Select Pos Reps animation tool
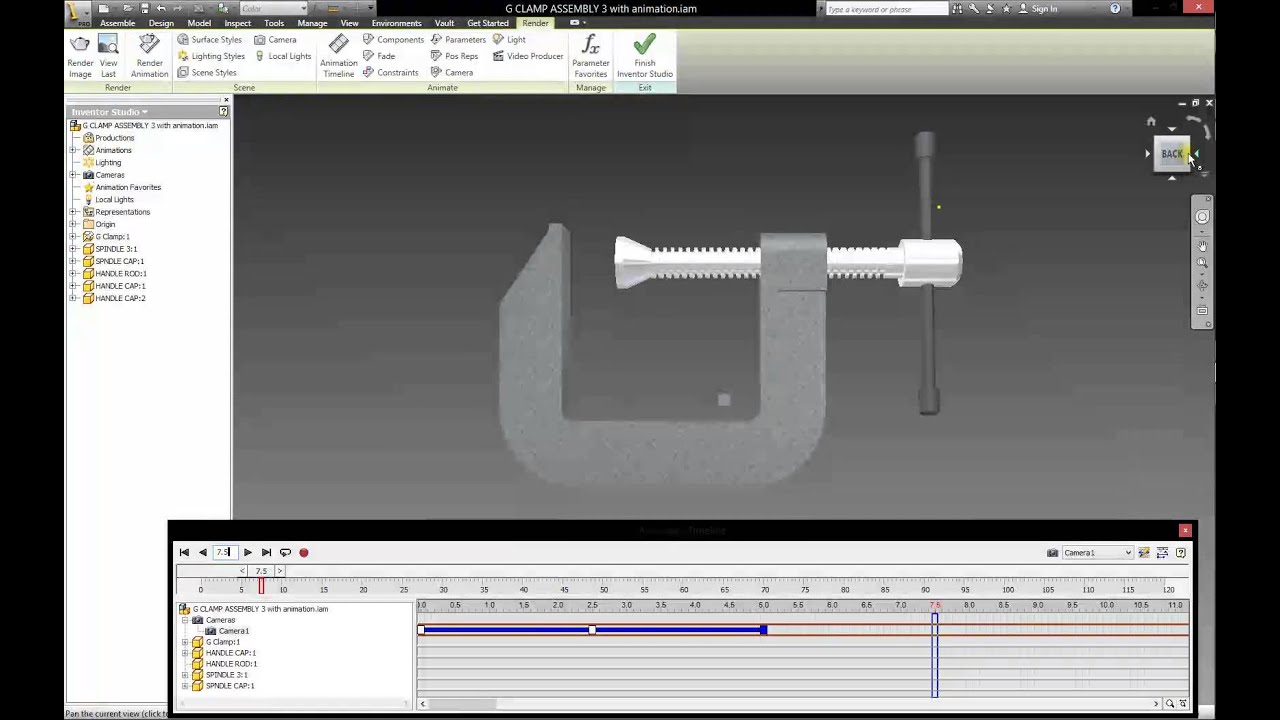1280x720 pixels. click(x=454, y=56)
